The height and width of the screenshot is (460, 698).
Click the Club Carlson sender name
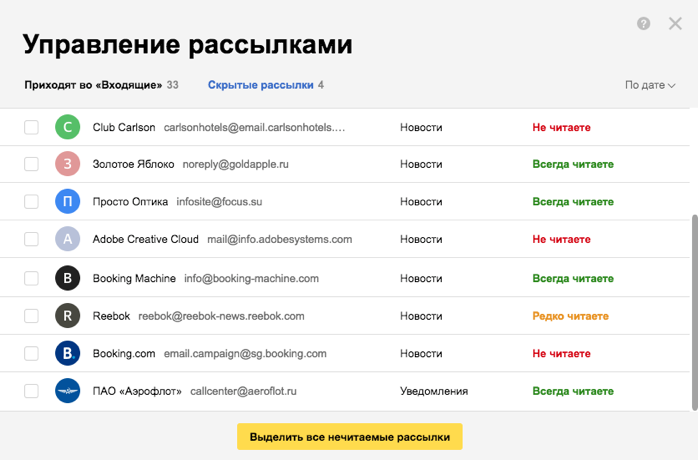[124, 127]
